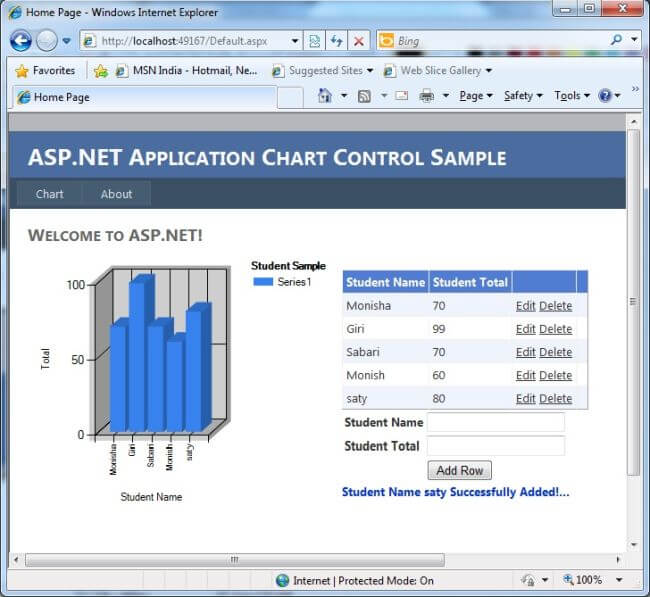
Task: Click the Internet Explorer title bar icon
Action: 15,12
